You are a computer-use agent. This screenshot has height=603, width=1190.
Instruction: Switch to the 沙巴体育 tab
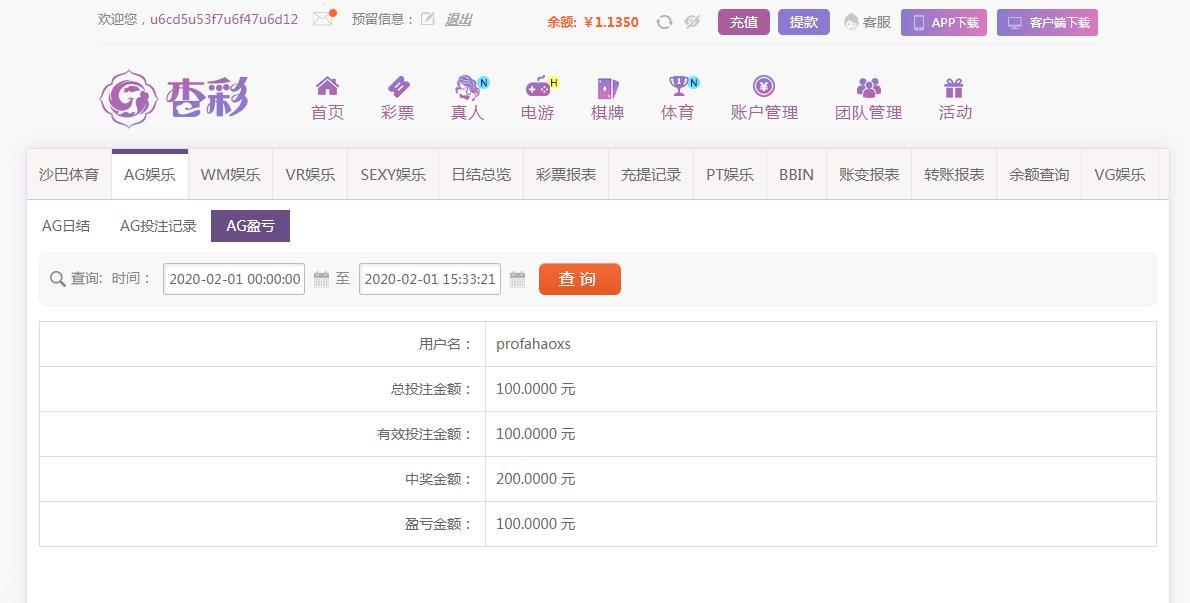[x=69, y=174]
